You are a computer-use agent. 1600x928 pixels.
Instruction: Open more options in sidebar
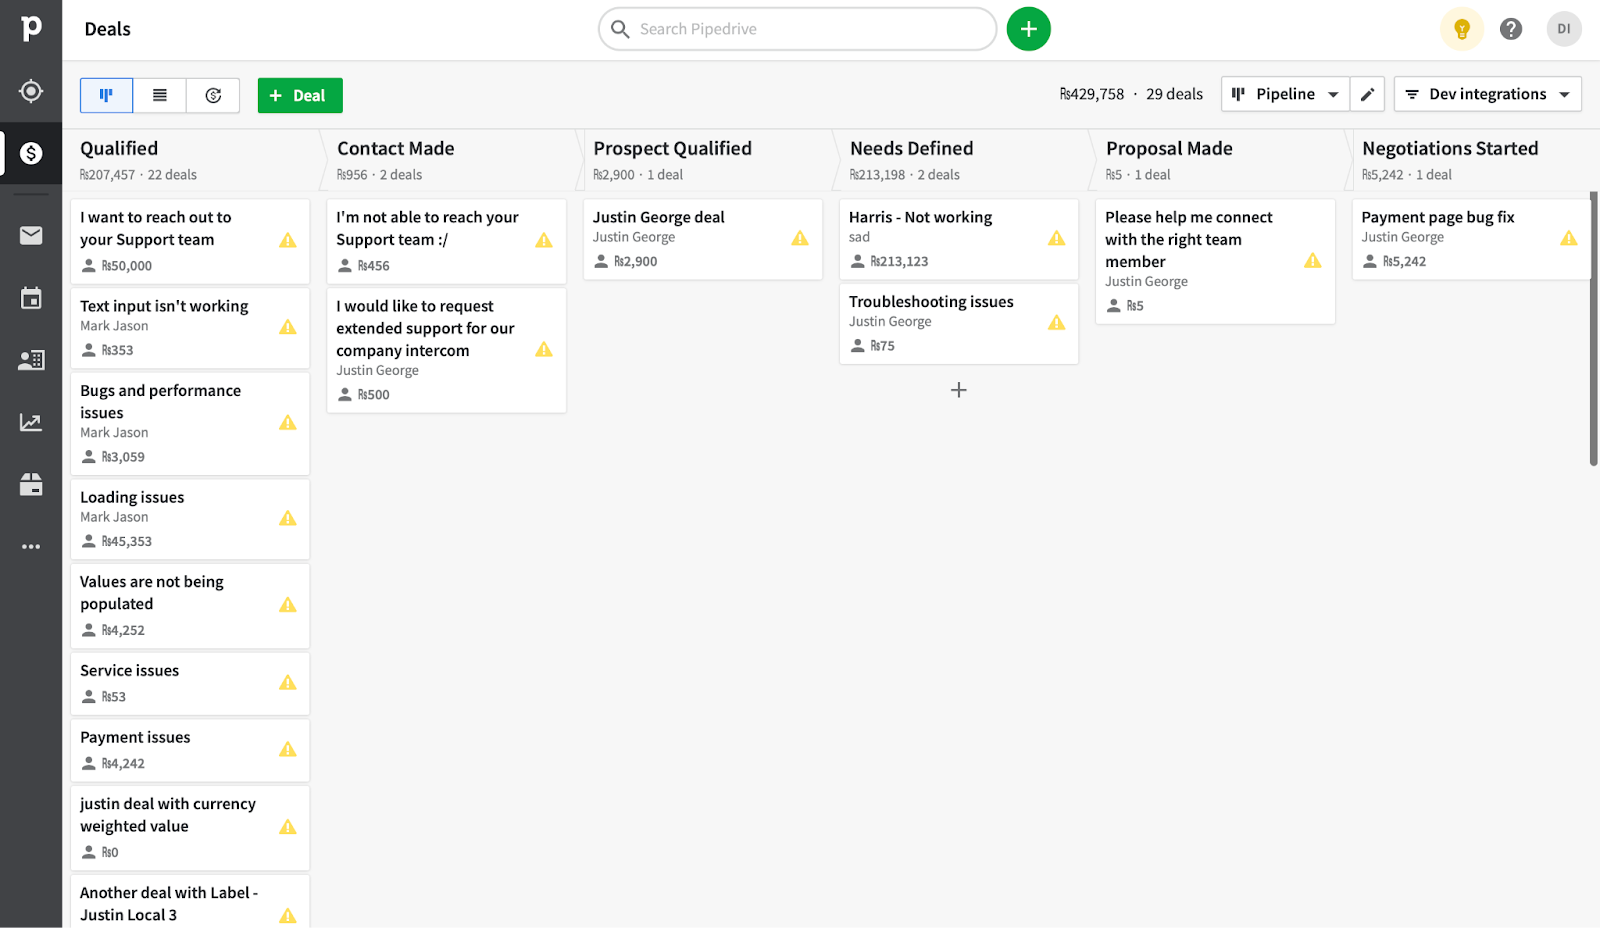coord(31,547)
